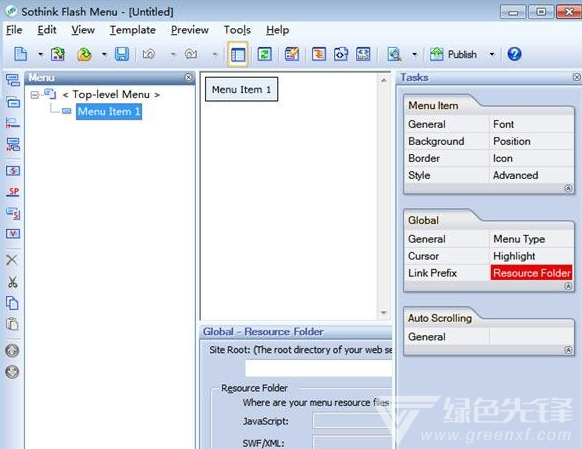Screen dimensions: 582x449
Task: Click the Delete X sidebar icon
Action: coord(12,260)
